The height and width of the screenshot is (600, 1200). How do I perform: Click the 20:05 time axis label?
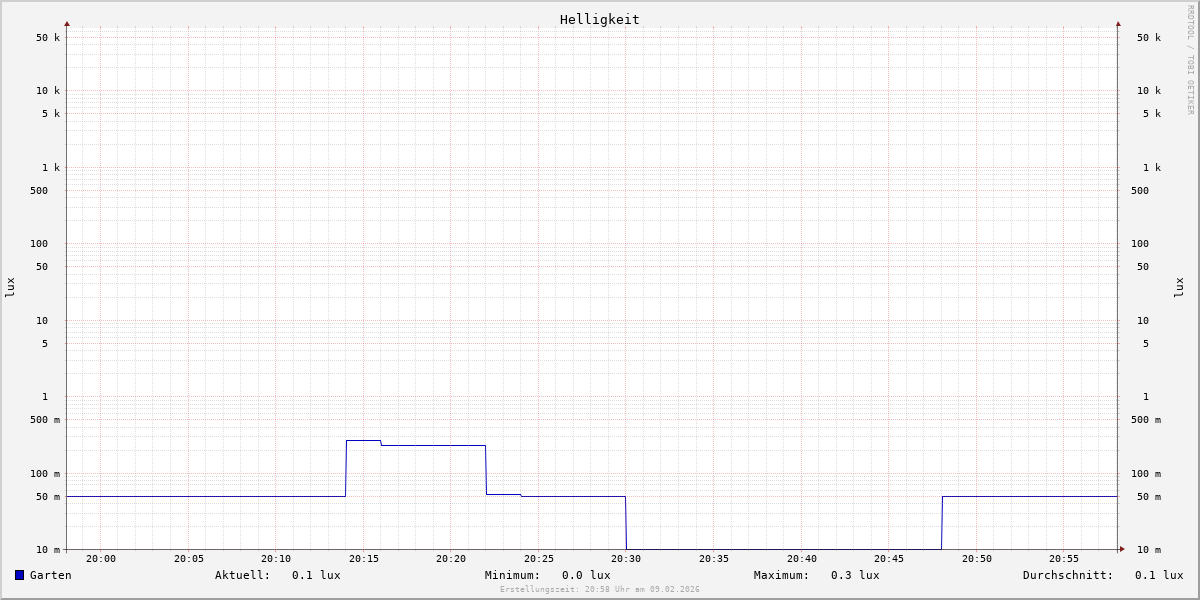tap(189, 559)
